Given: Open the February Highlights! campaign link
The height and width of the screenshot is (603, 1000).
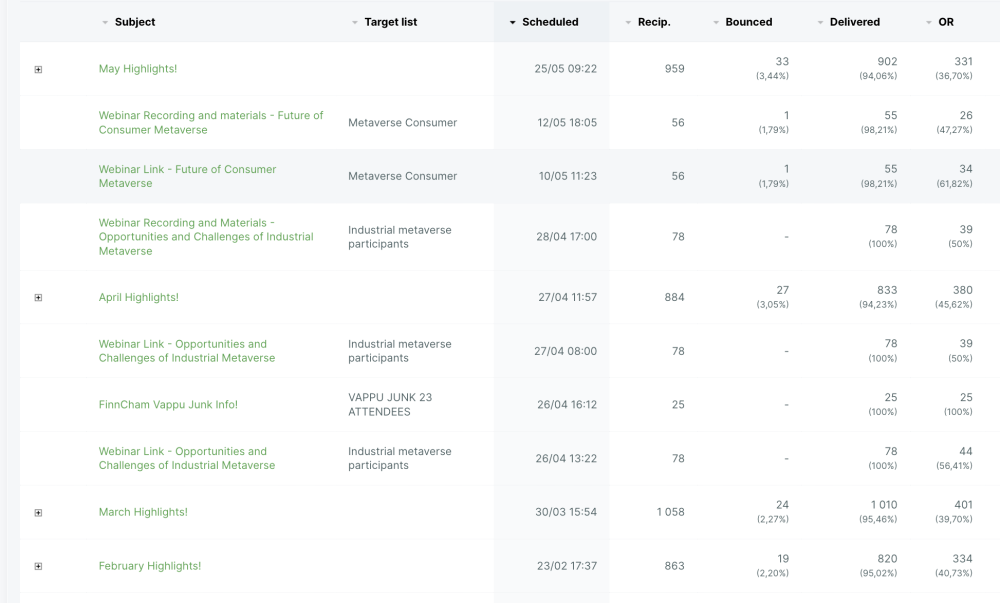Looking at the screenshot, I should [149, 566].
